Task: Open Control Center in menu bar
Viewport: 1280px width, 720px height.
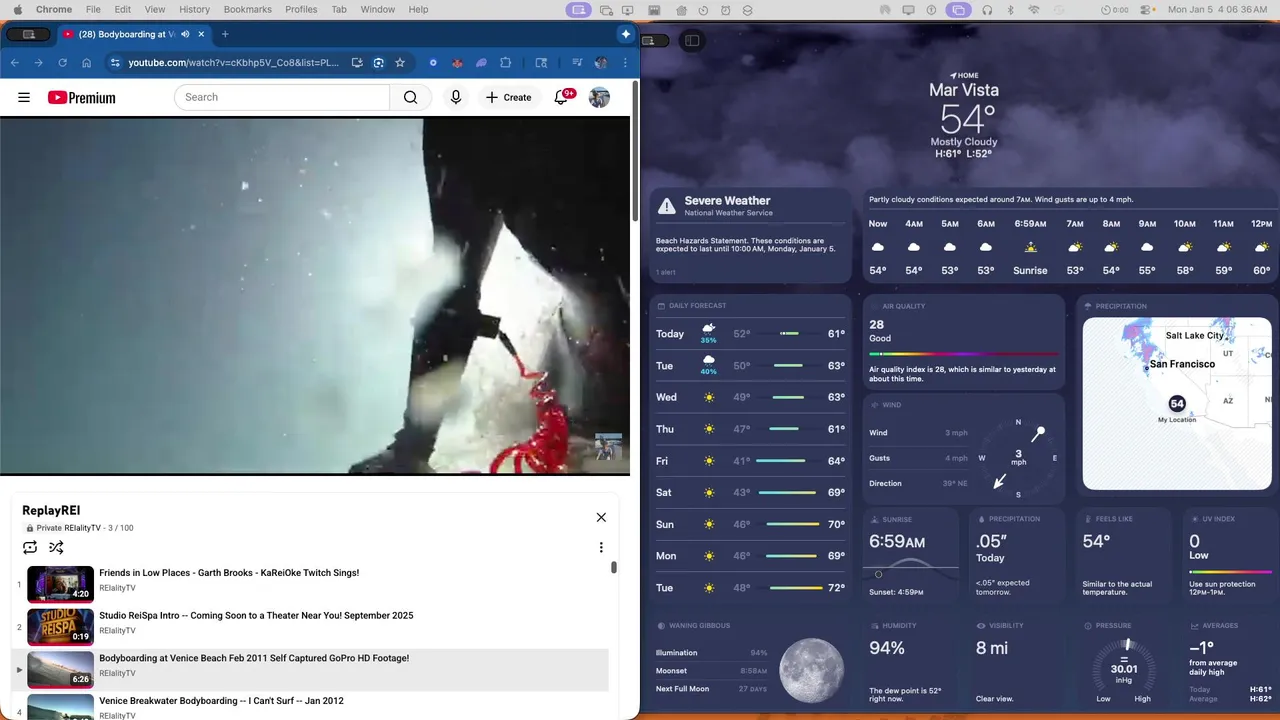Action: point(1145,9)
